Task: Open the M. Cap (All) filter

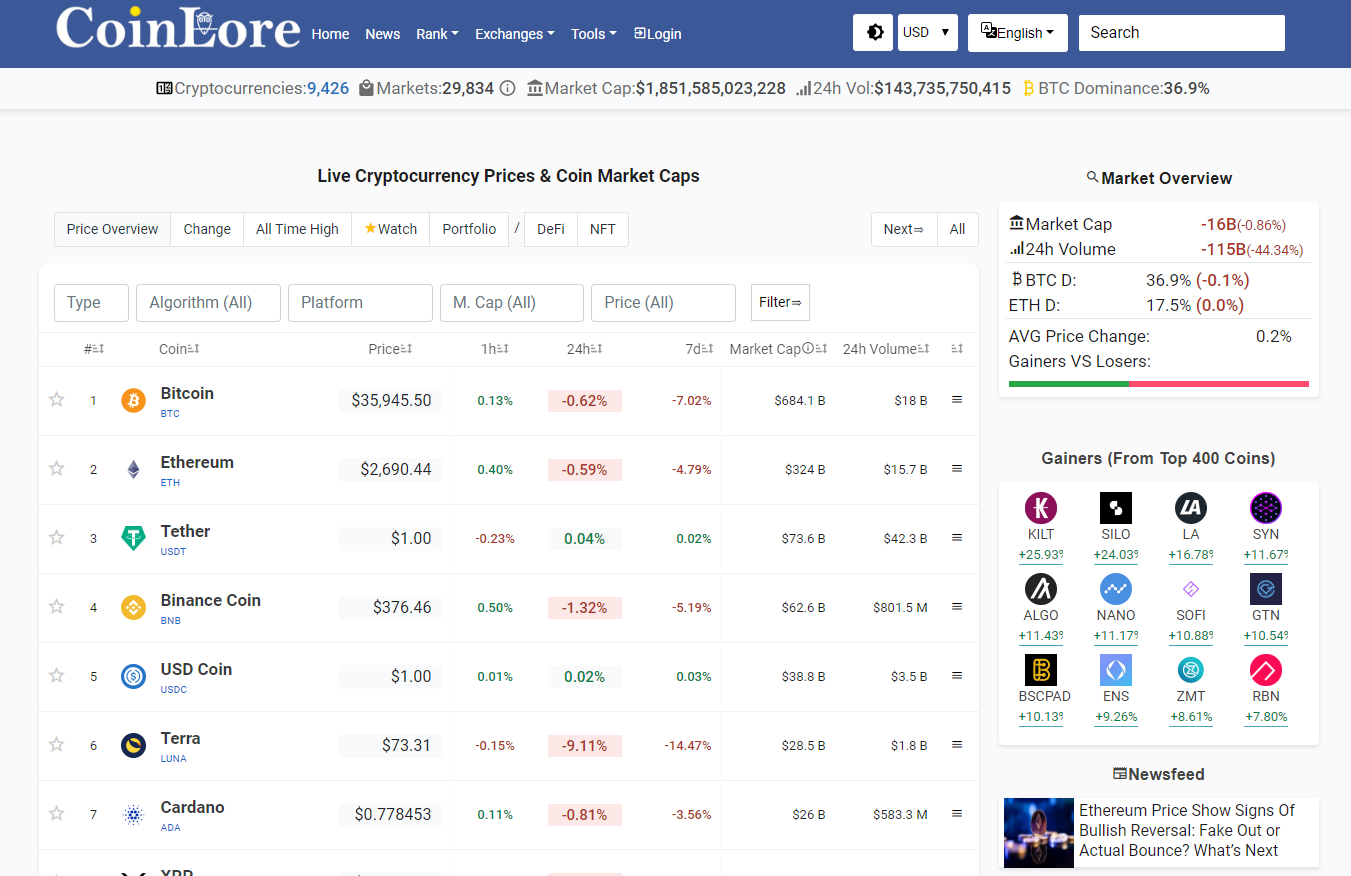Action: tap(512, 303)
